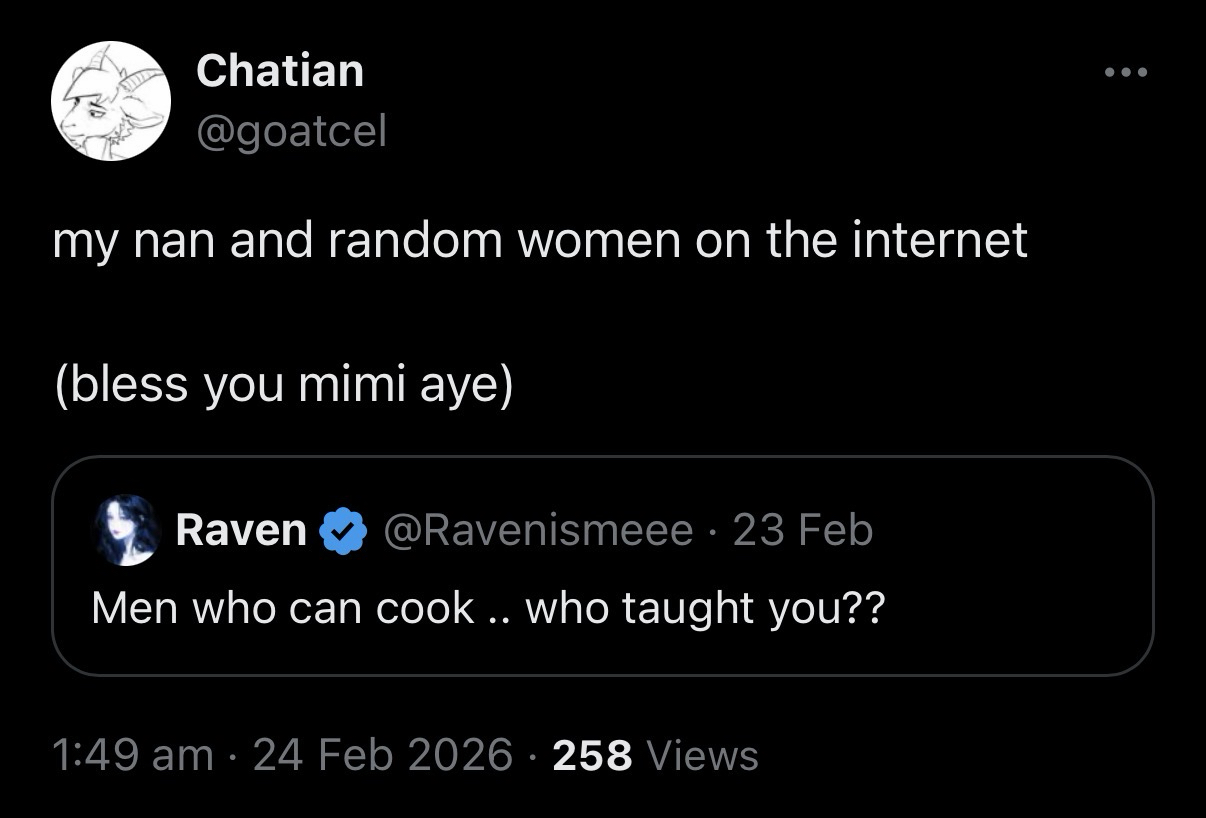Visit the @goatcel handle
Viewport: 1206px width, 818px height.
pos(291,130)
